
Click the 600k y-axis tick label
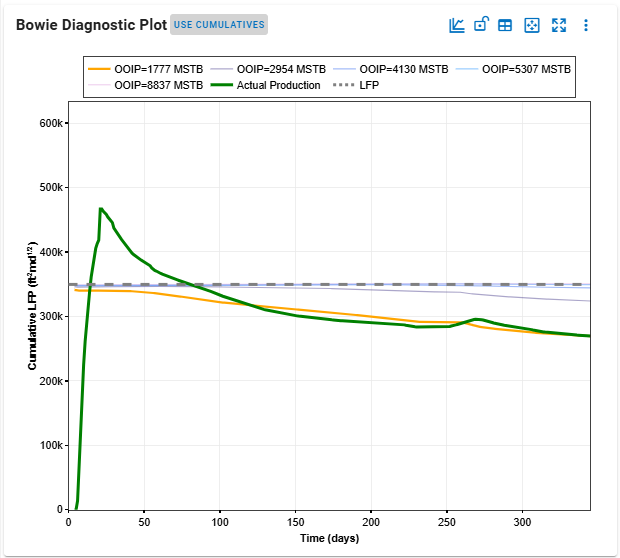point(51,123)
